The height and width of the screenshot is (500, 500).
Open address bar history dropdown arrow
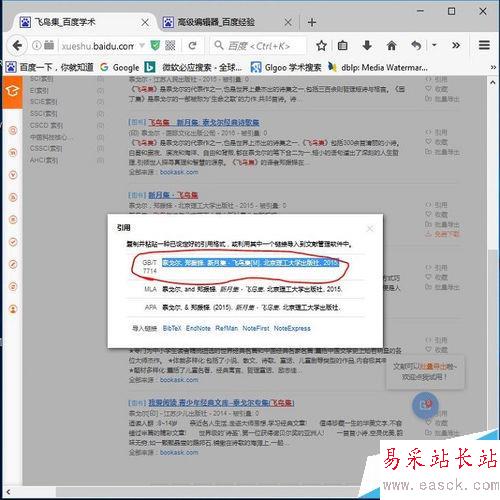pyautogui.click(x=142, y=45)
